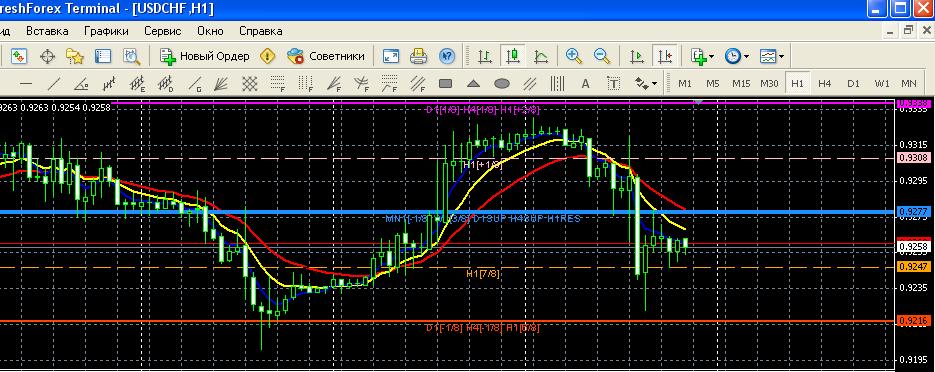Zoom out of the chart
Image resolution: width=935 pixels, height=372 pixels.
pyautogui.click(x=602, y=57)
